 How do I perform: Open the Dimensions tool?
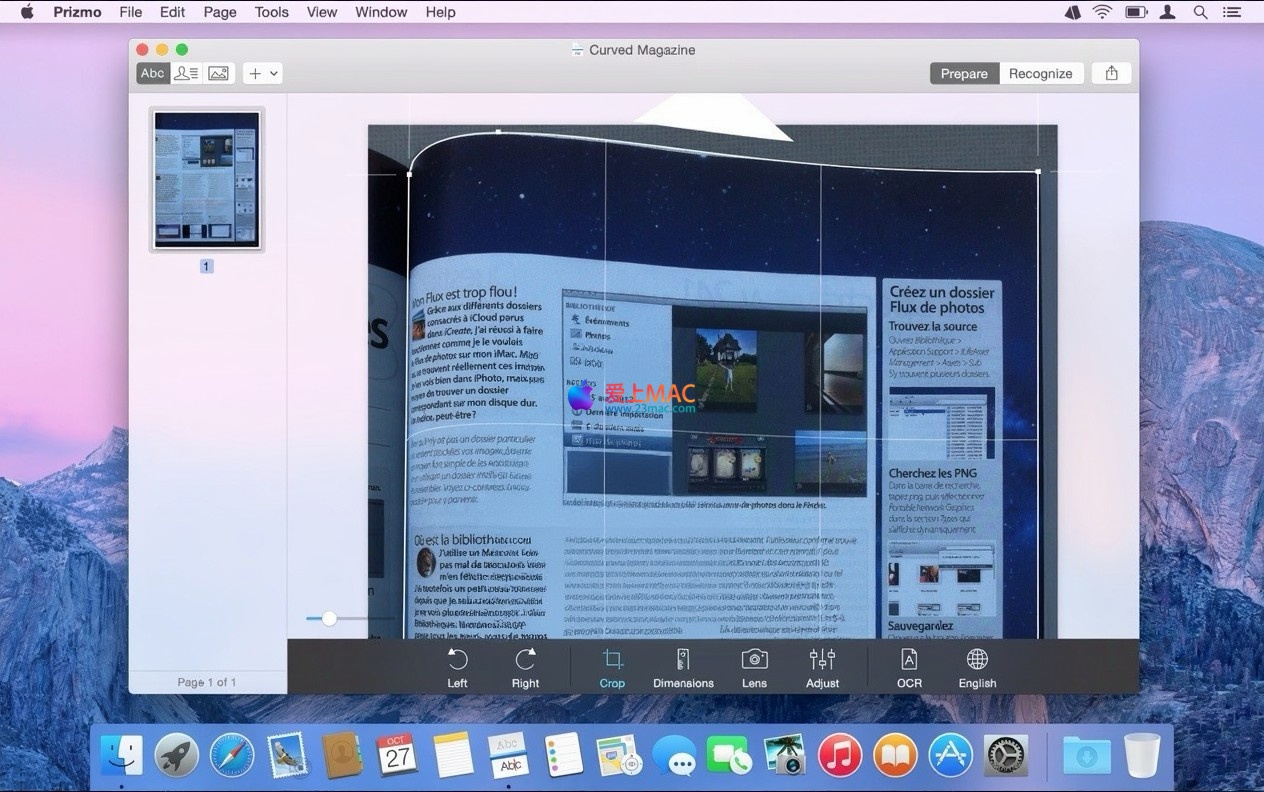683,667
